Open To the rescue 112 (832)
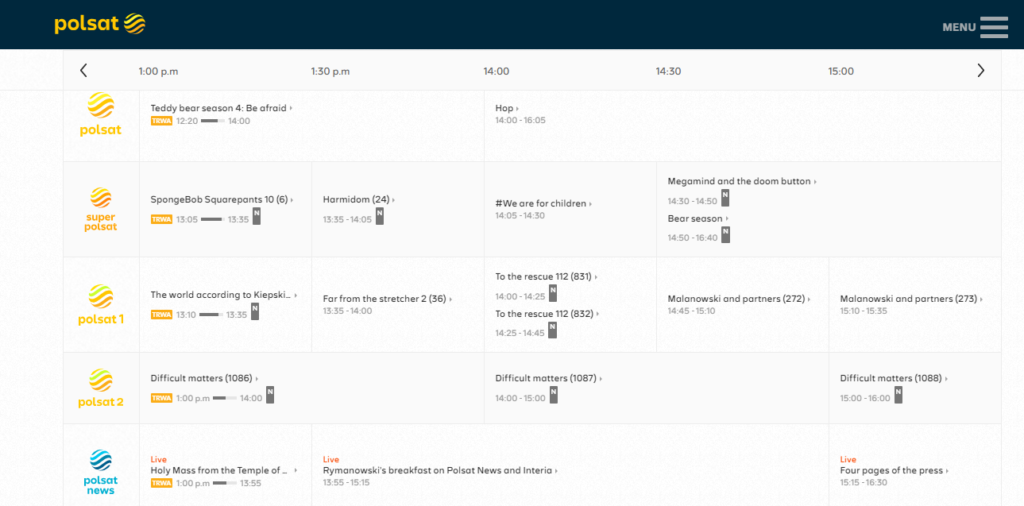Viewport: 1024px width, 506px height. (x=546, y=314)
